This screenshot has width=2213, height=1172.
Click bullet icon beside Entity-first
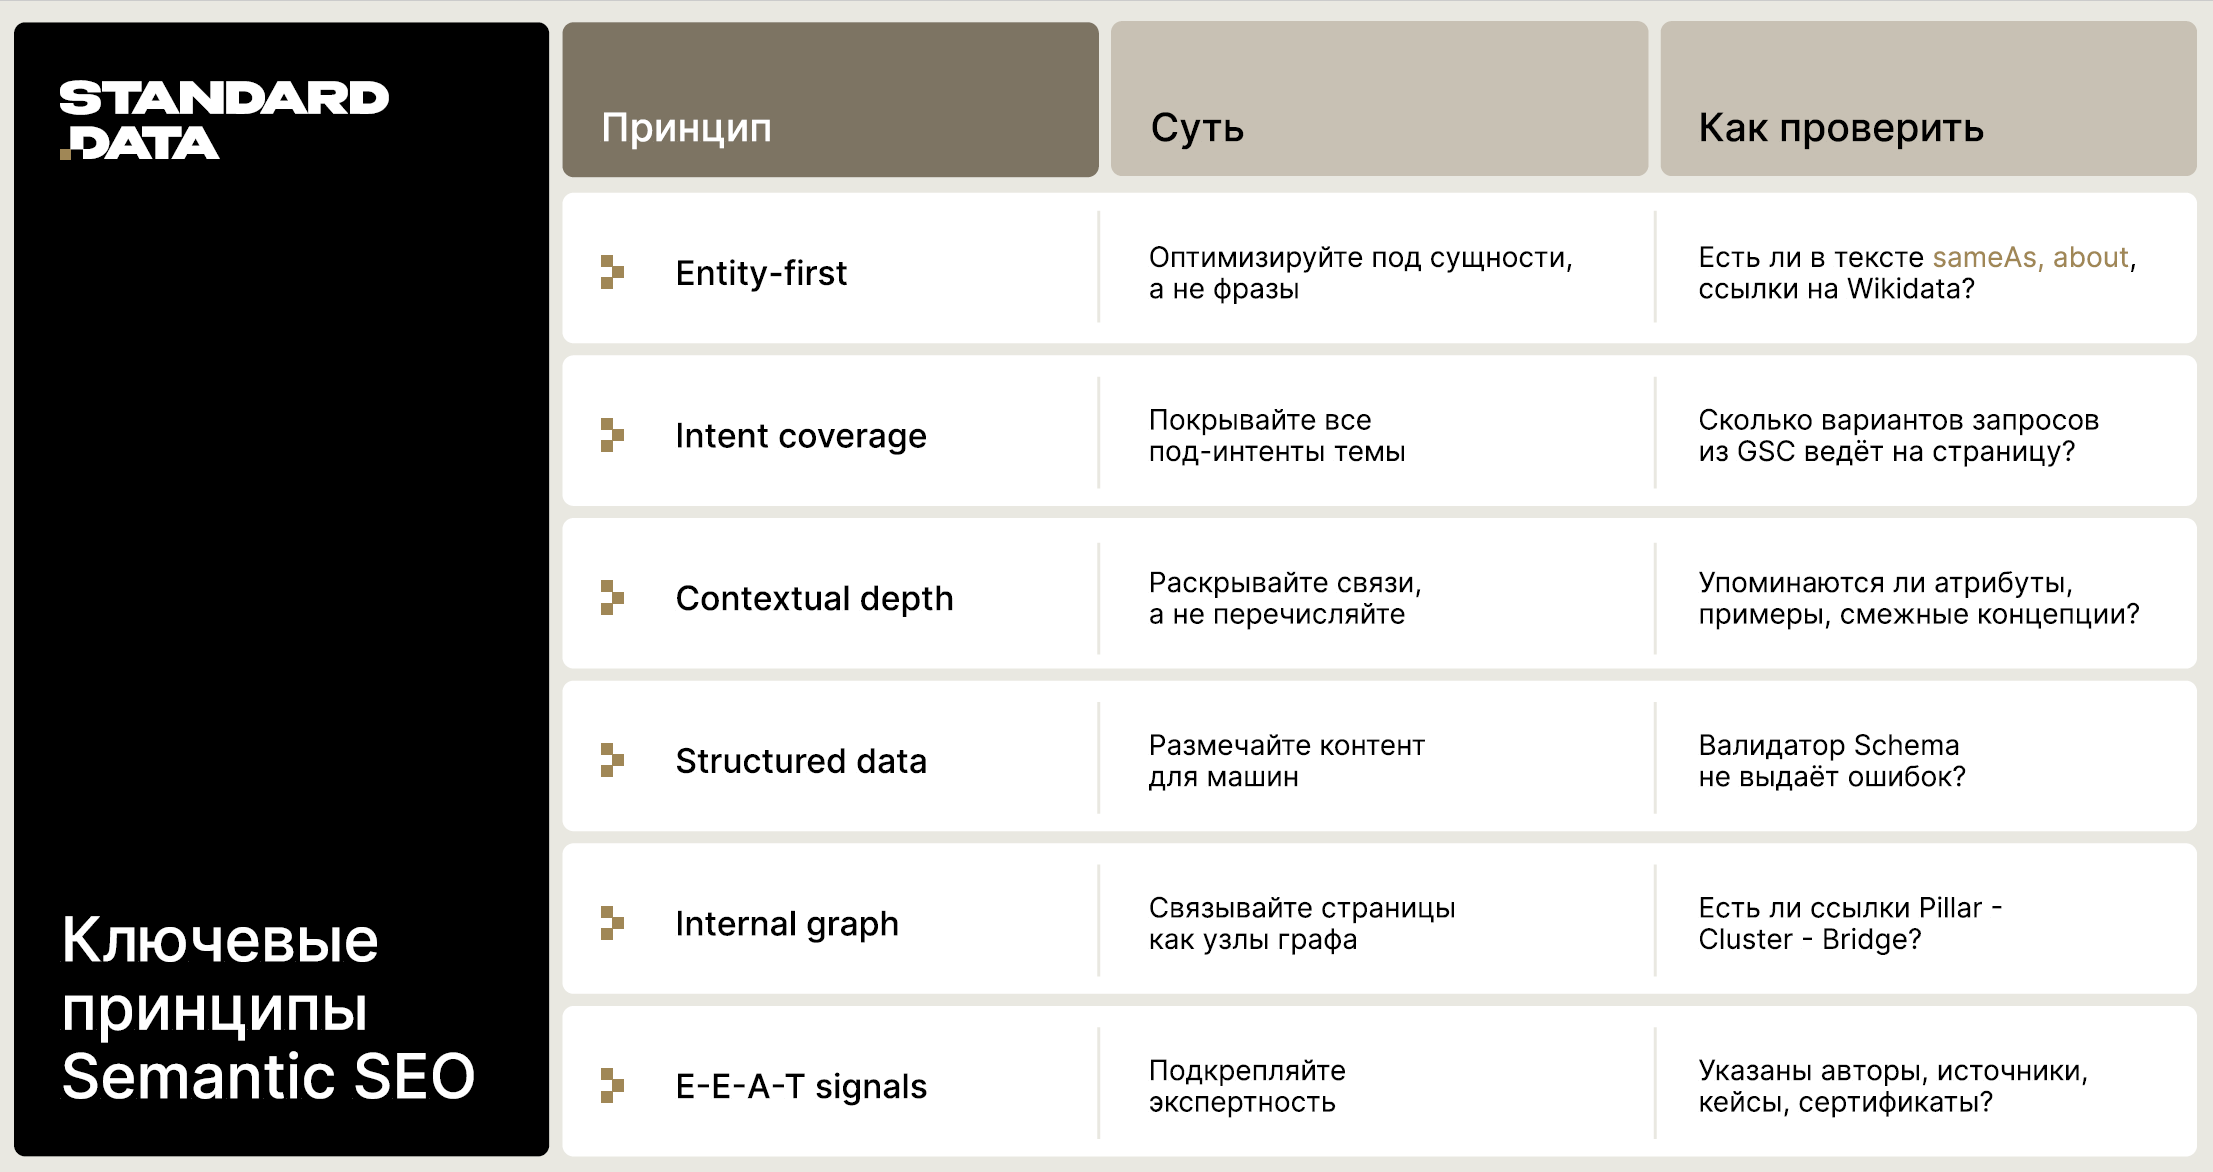click(612, 272)
